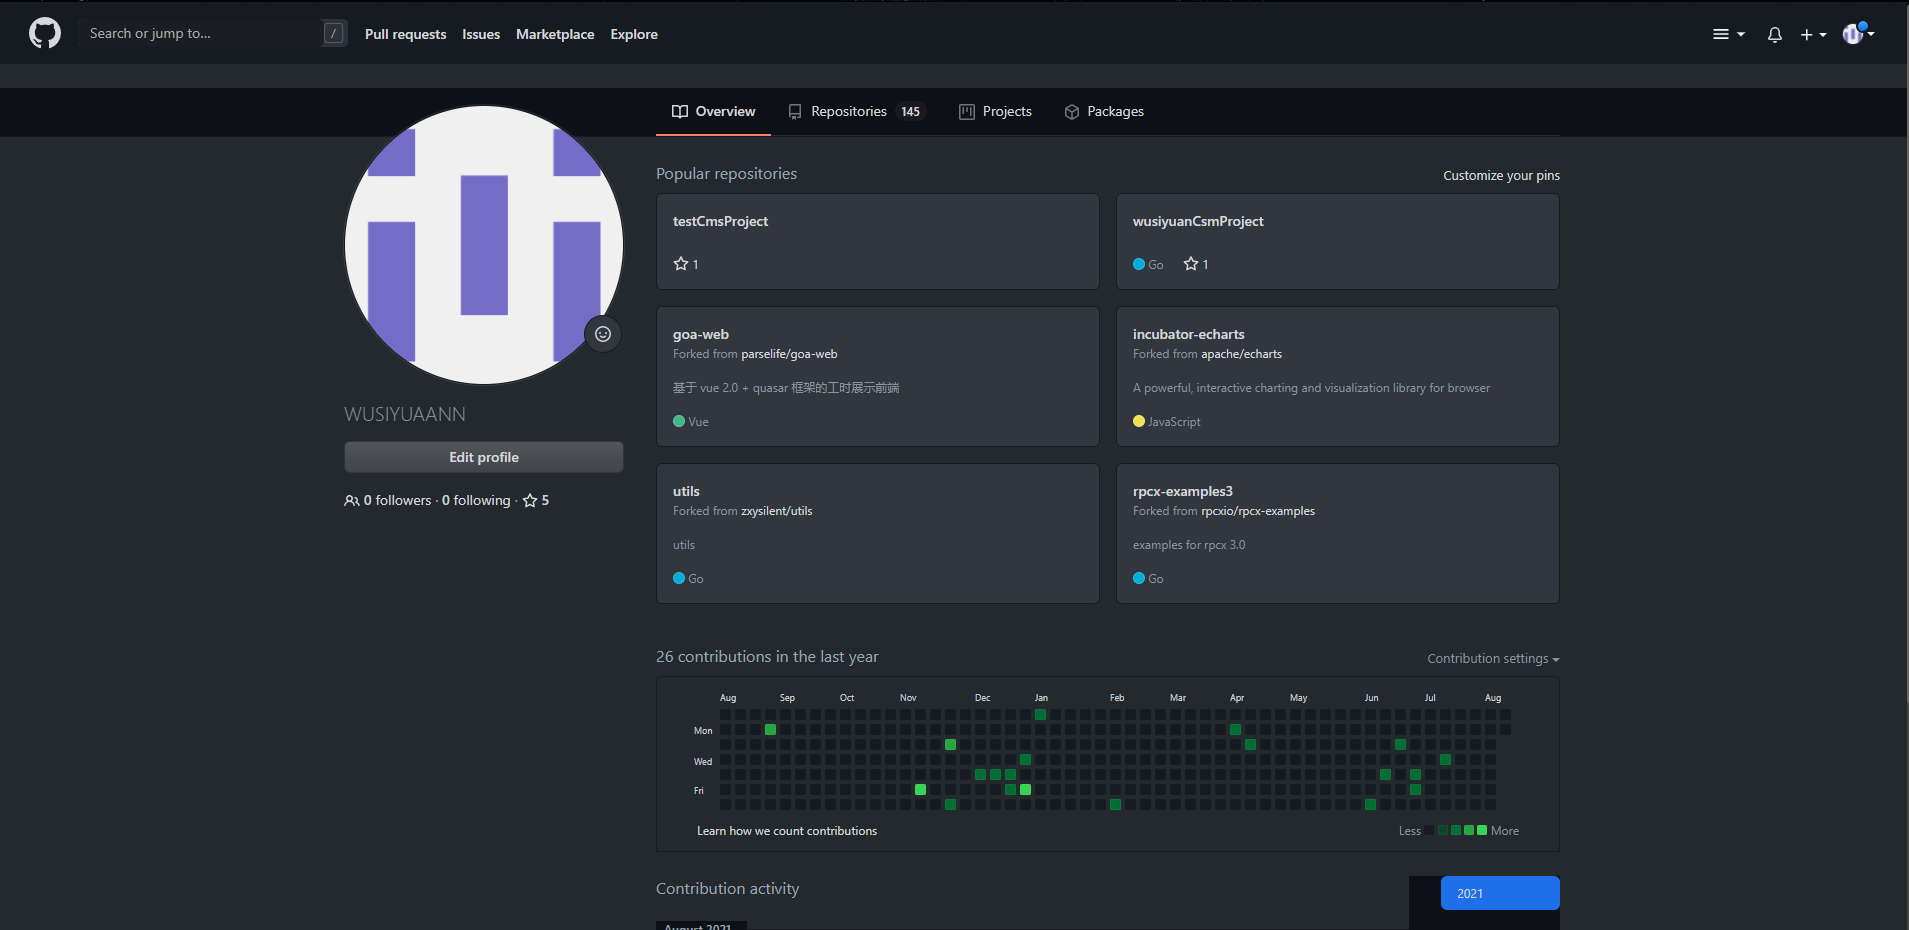Open the user avatar menu
Image resolution: width=1909 pixels, height=930 pixels.
[1858, 34]
